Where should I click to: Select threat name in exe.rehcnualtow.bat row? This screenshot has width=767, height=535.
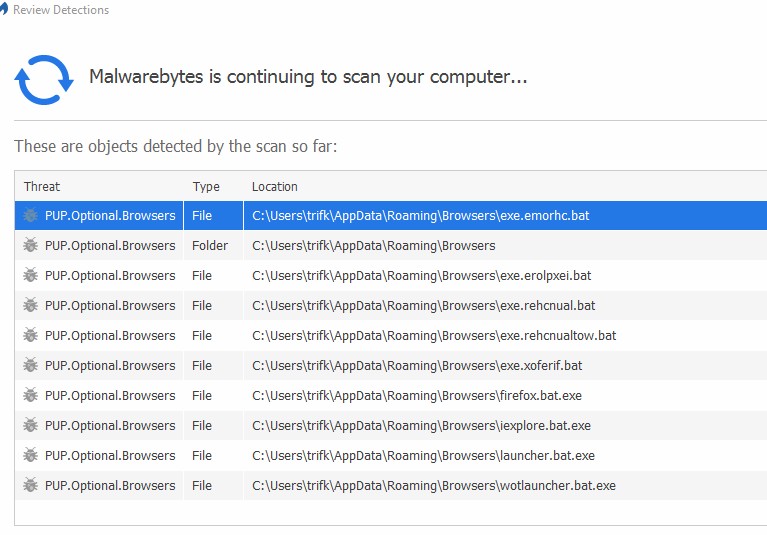point(110,336)
